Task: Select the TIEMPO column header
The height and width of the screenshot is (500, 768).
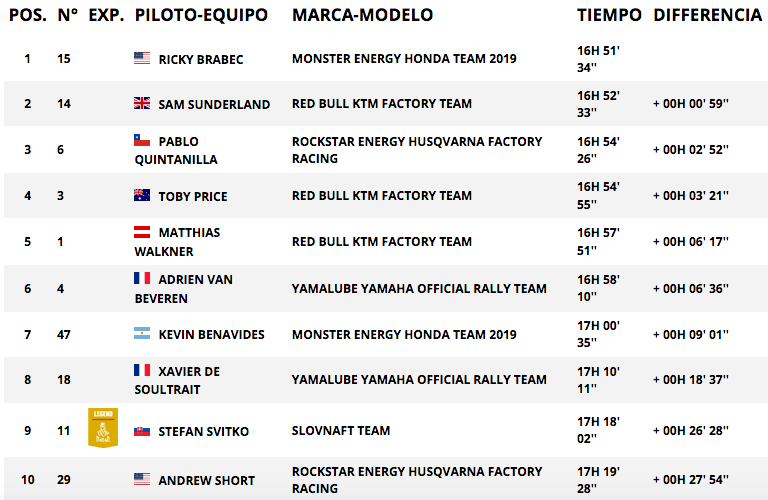Action: coord(609,15)
